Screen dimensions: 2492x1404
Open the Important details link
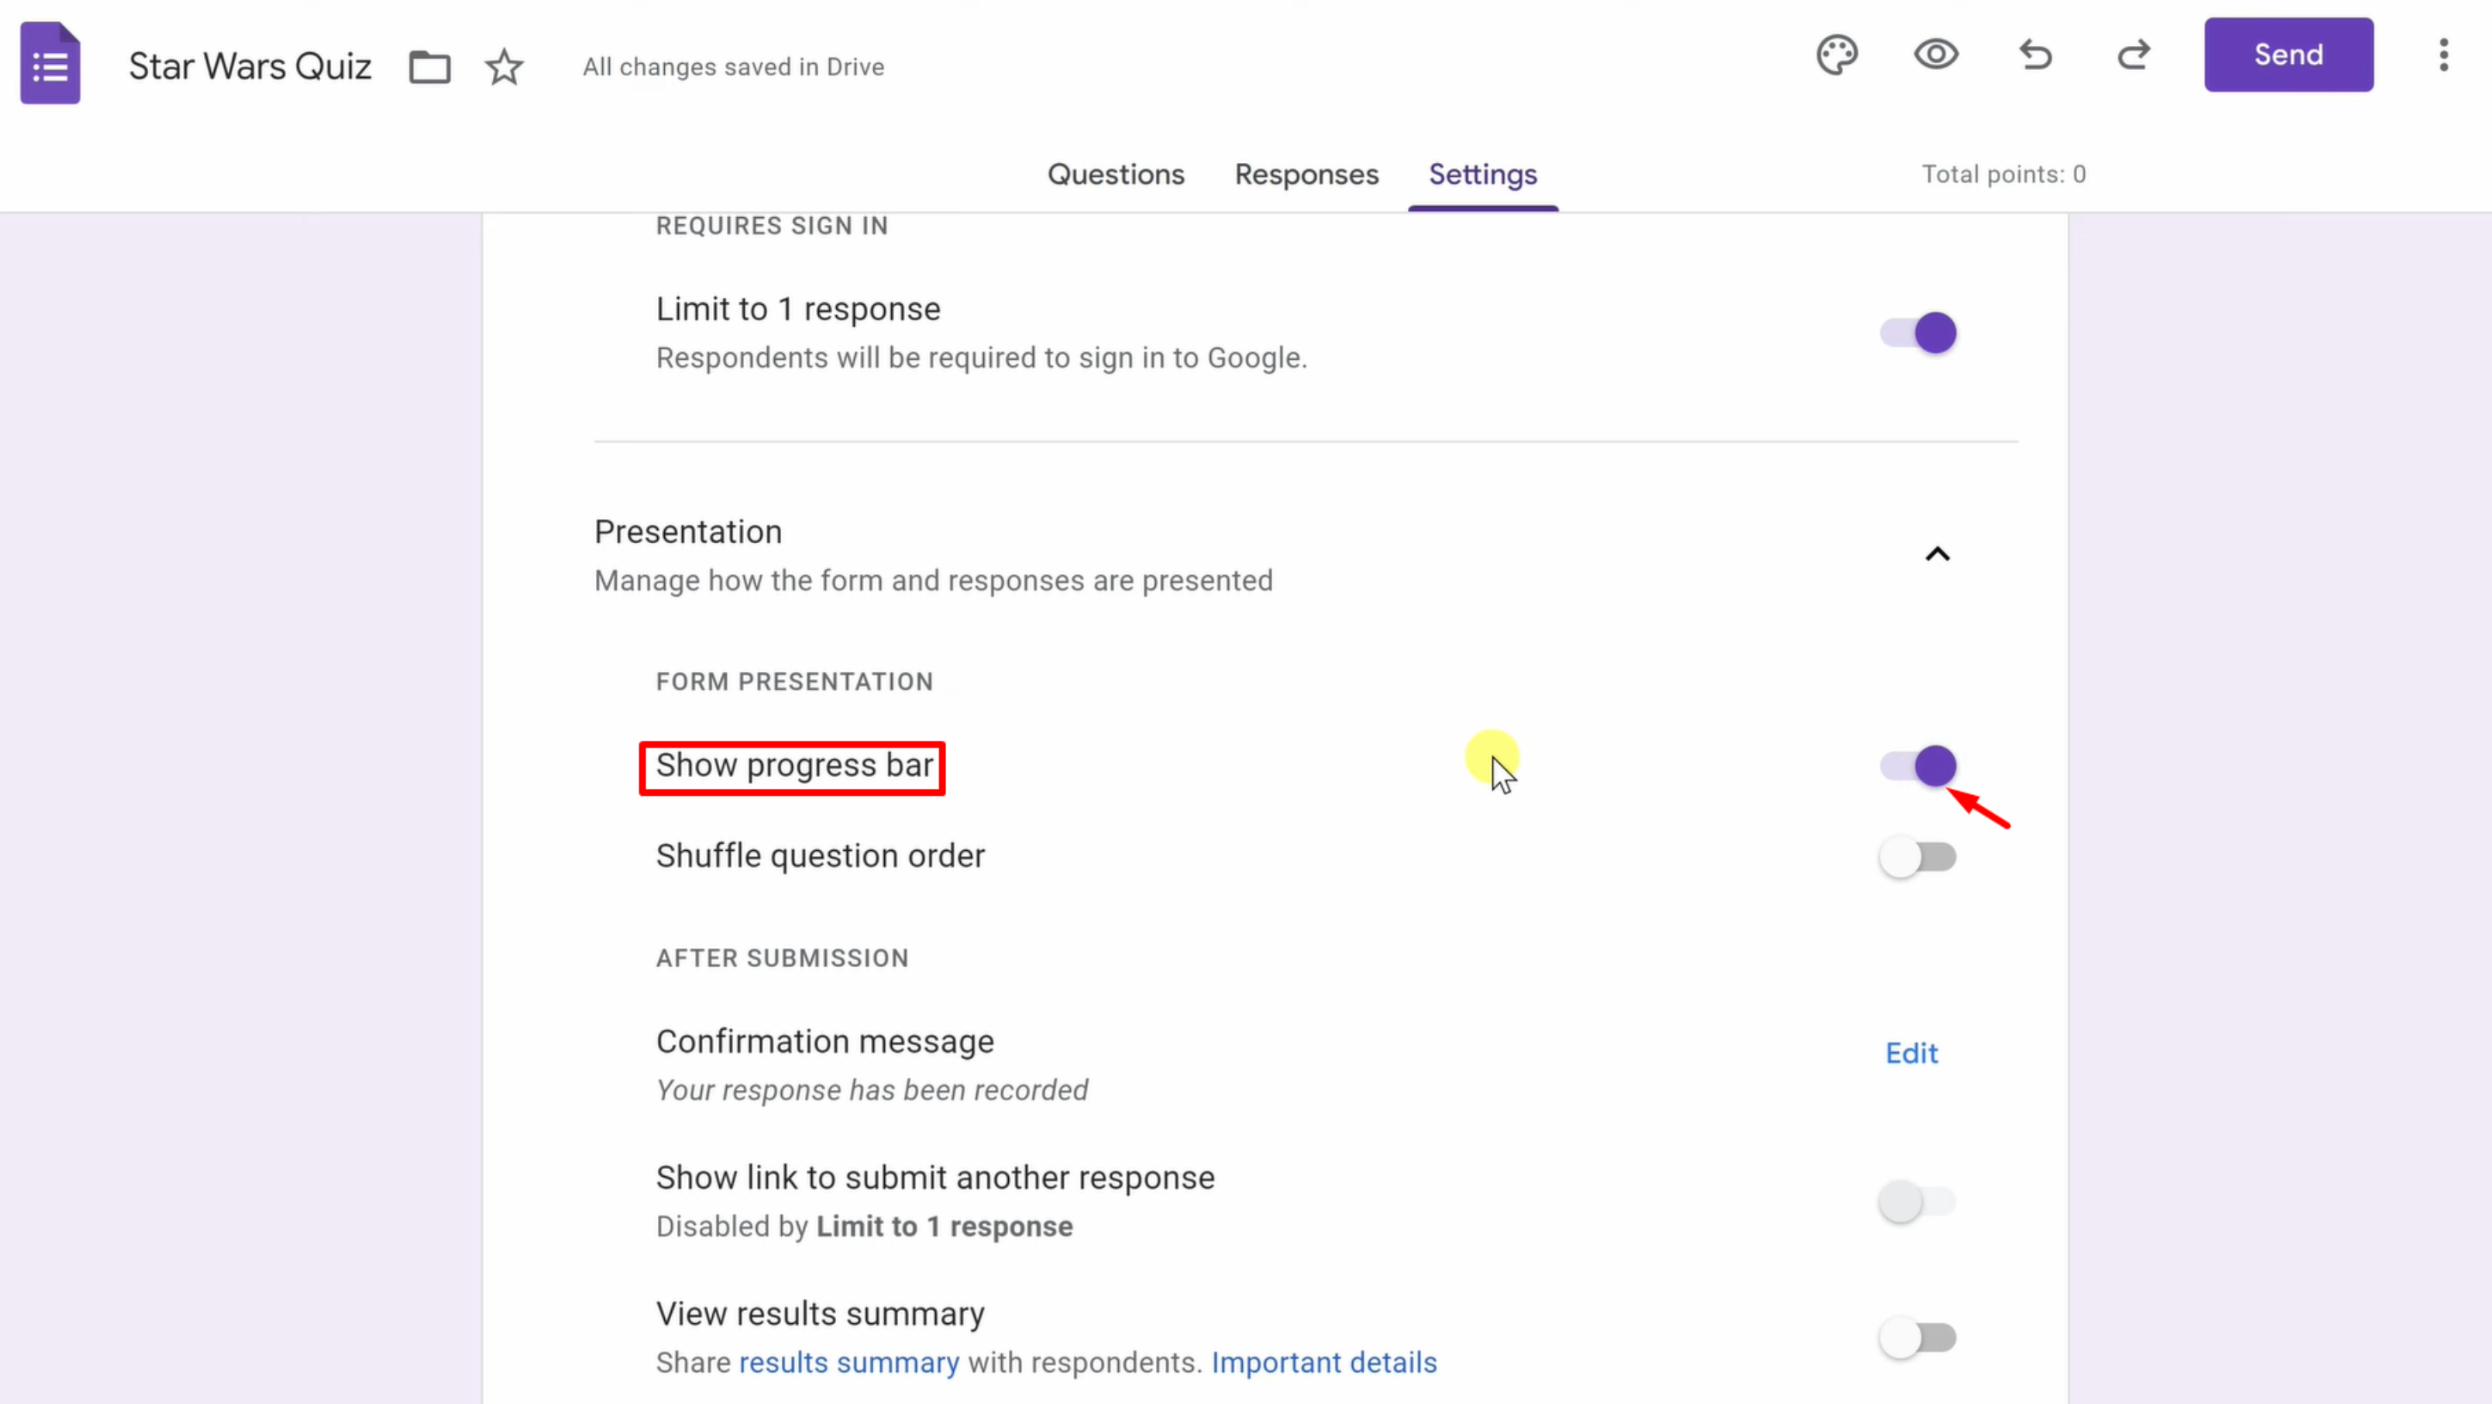coord(1323,1362)
